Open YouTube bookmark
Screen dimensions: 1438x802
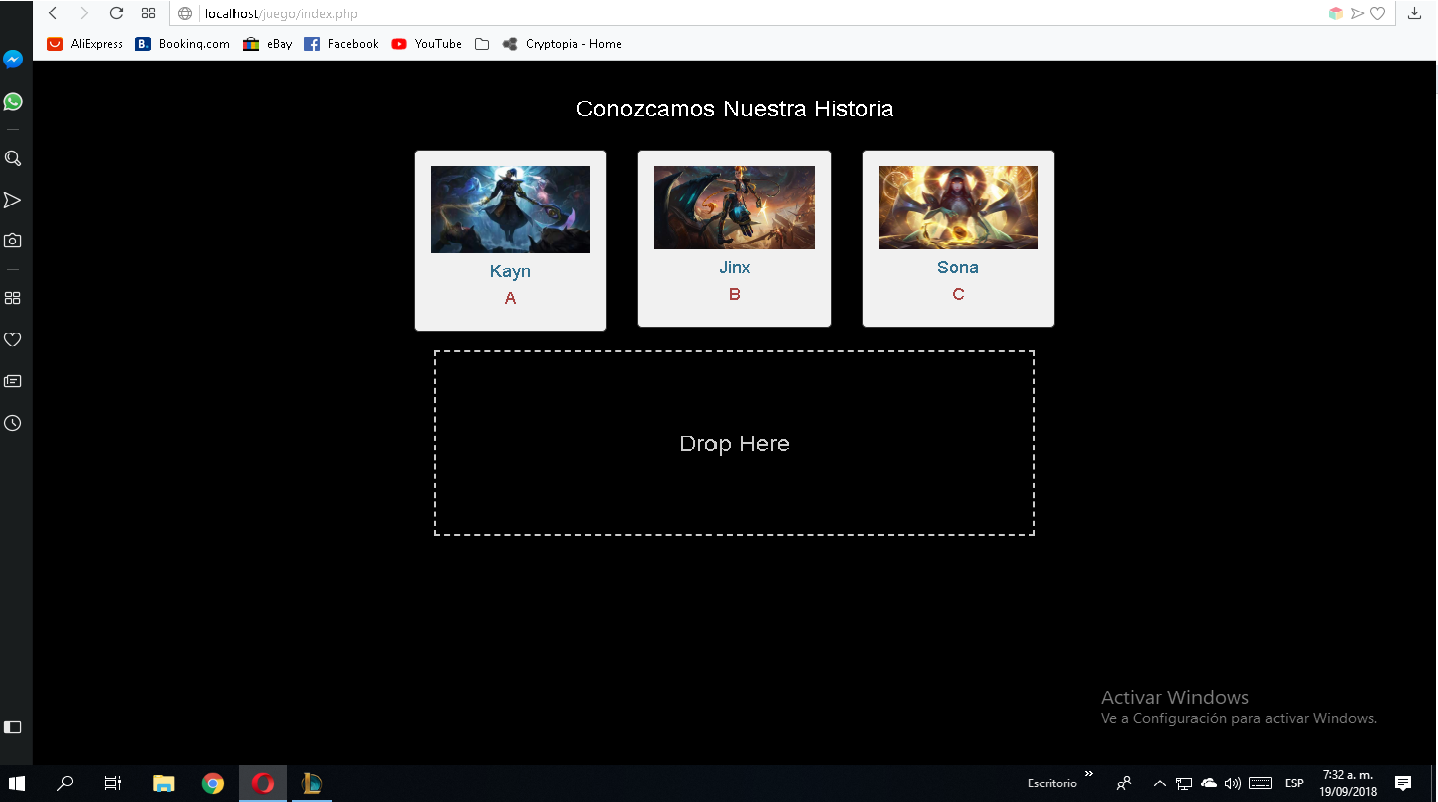[x=426, y=44]
